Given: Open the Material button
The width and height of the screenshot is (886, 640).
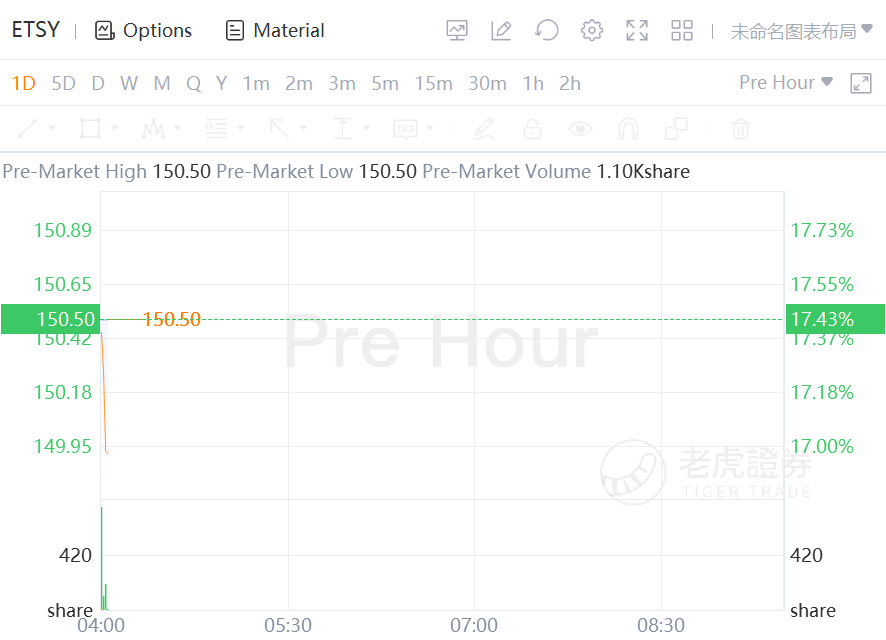Looking at the screenshot, I should [275, 31].
